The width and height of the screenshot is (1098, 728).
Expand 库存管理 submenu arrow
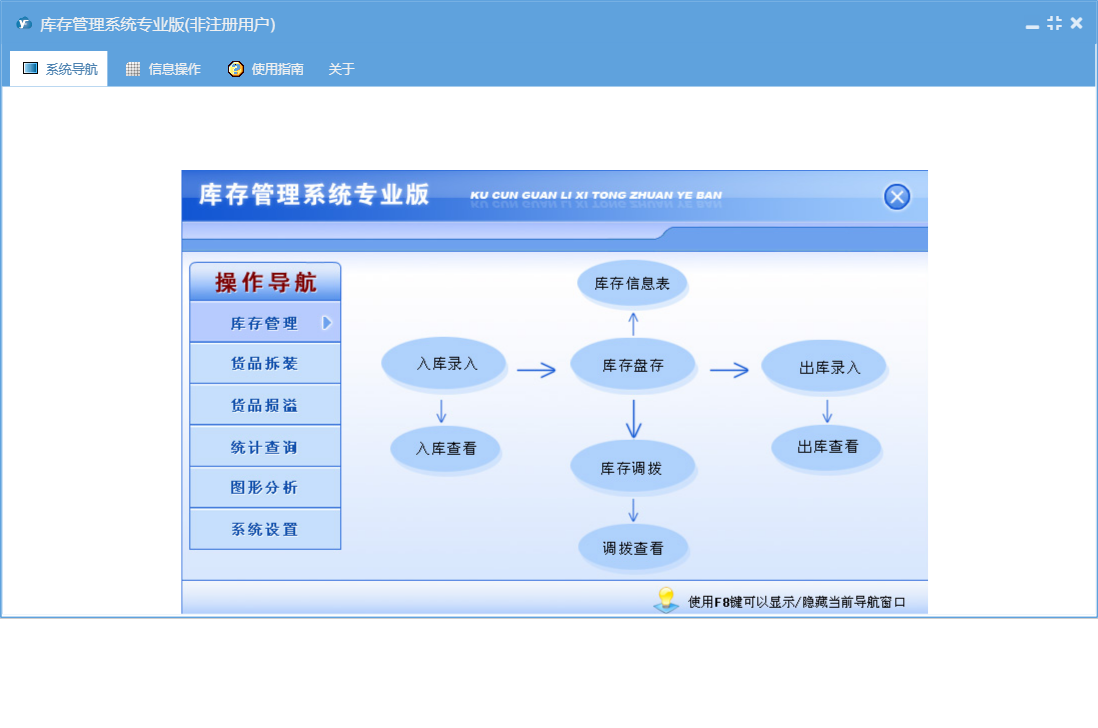pyautogui.click(x=326, y=323)
